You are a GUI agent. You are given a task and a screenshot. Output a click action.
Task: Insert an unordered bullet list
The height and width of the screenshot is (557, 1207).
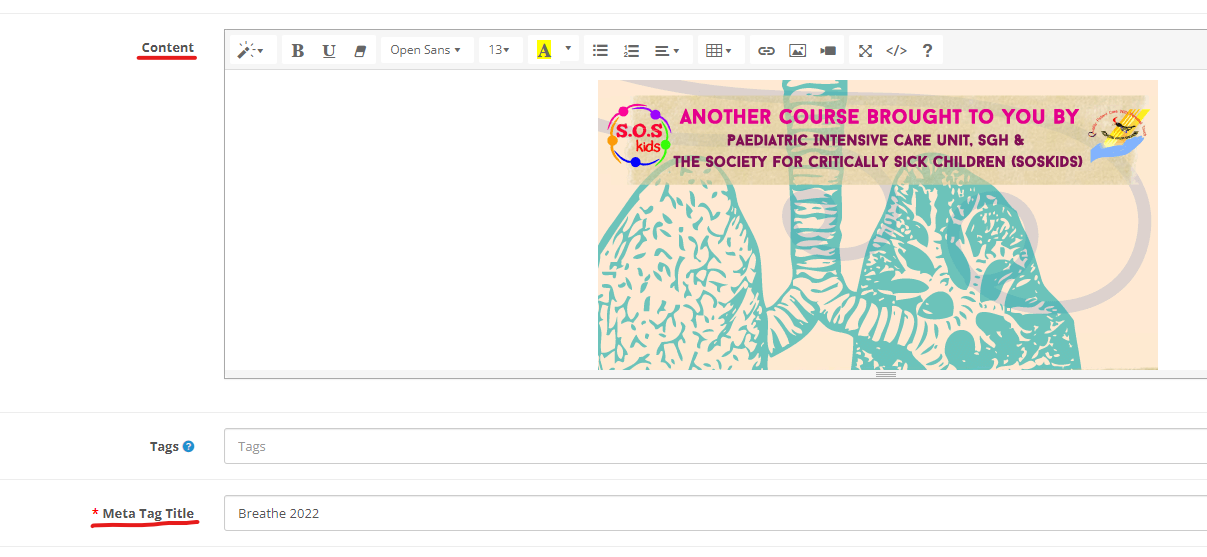(600, 50)
